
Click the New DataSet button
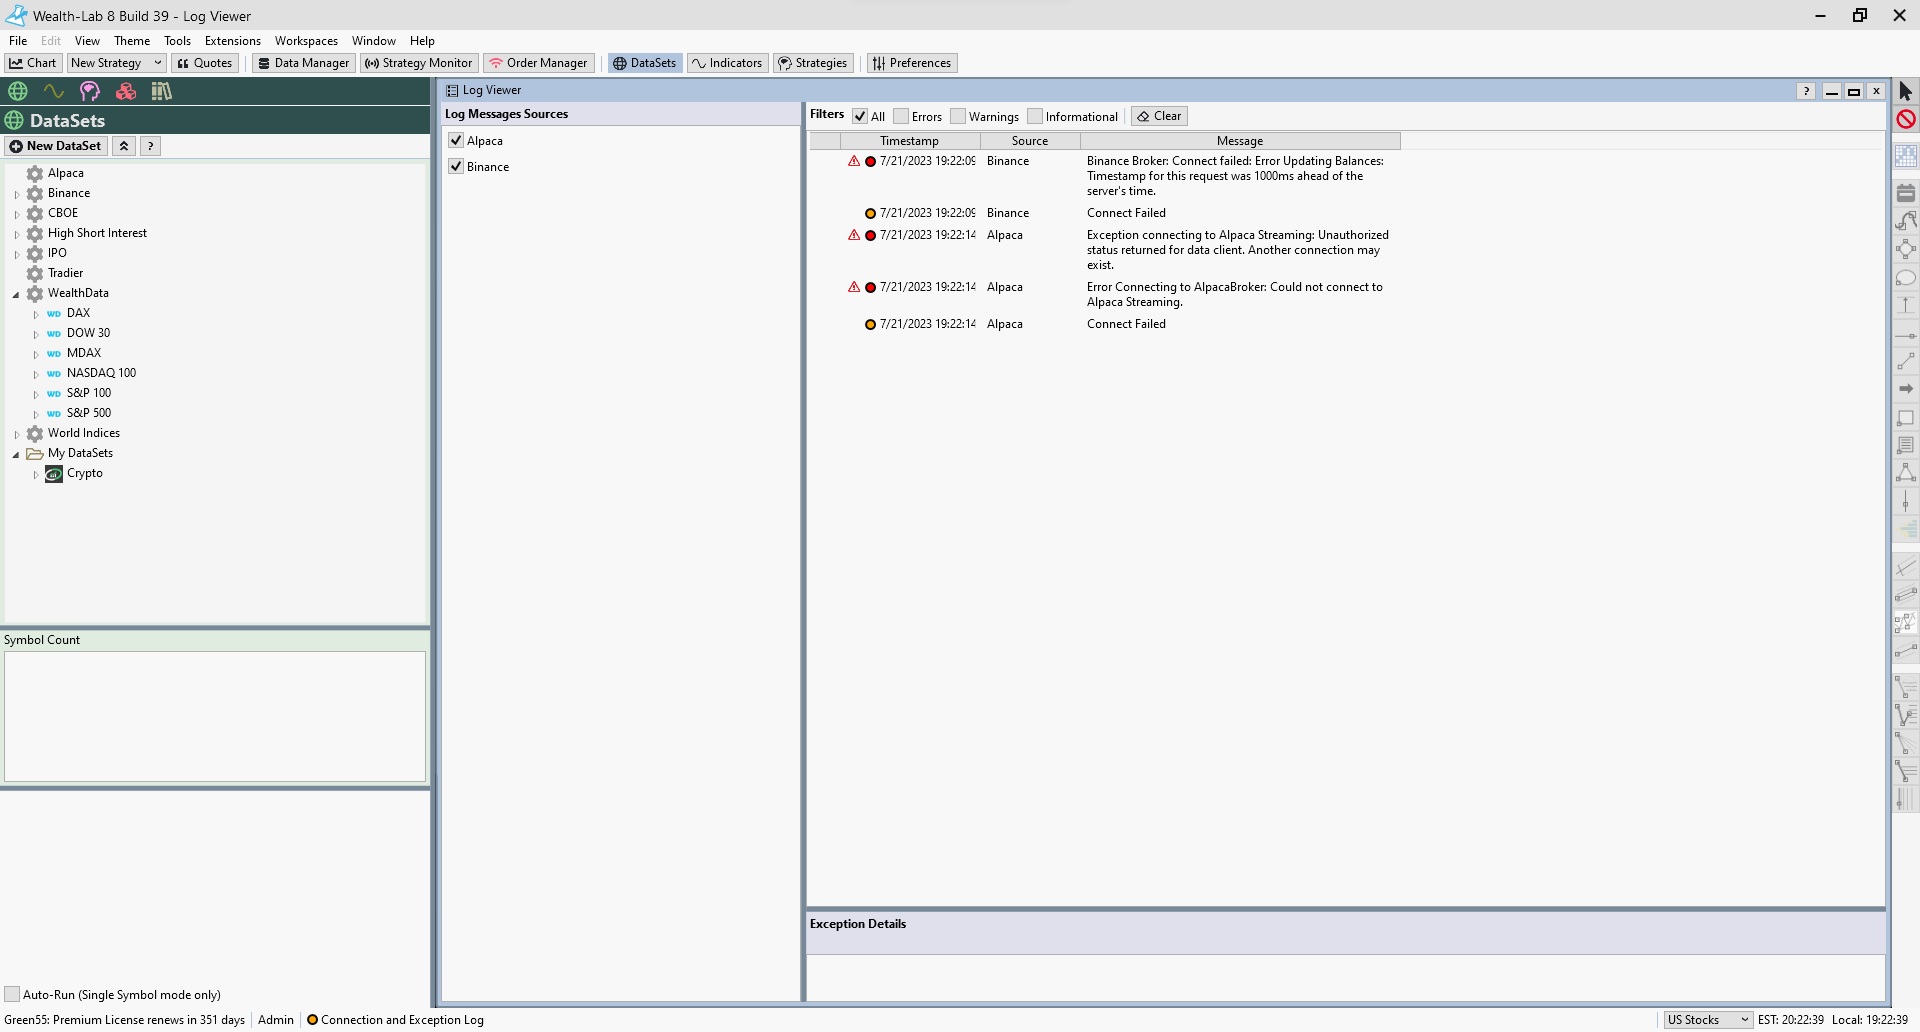tap(56, 146)
